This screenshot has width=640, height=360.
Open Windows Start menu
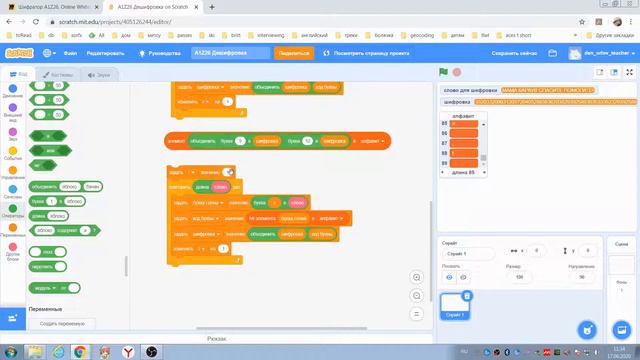[x=11, y=352]
